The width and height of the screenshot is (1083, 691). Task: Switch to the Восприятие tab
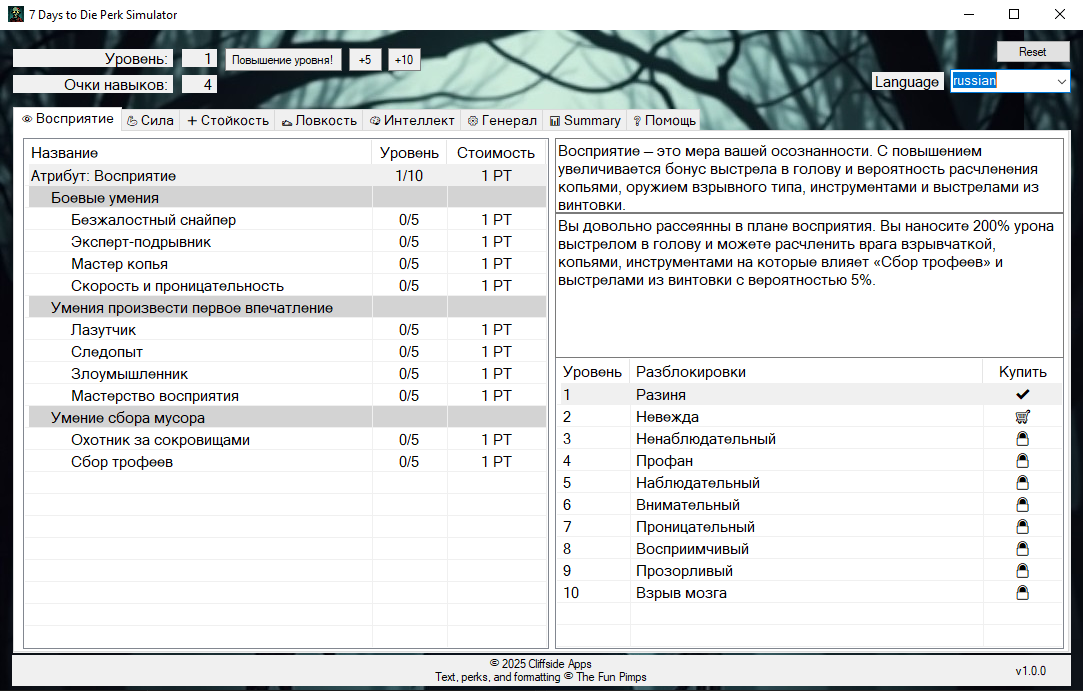(x=68, y=119)
